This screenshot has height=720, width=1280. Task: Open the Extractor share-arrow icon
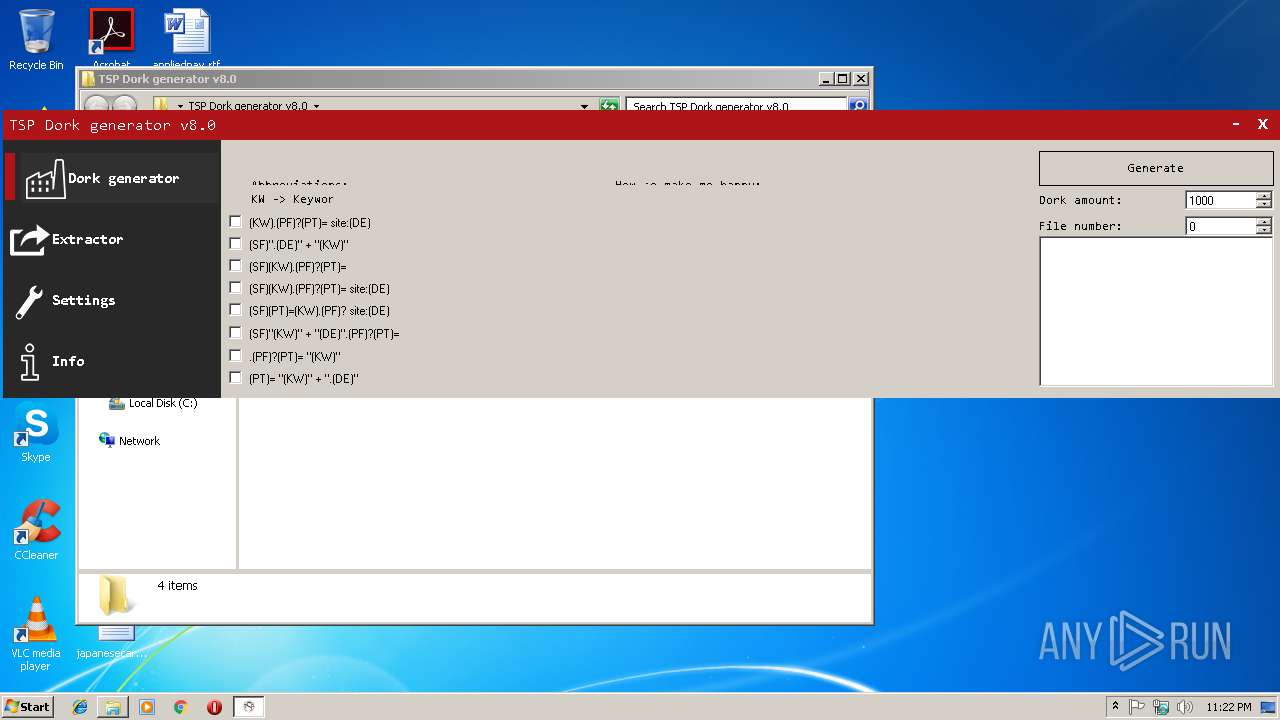[29, 239]
